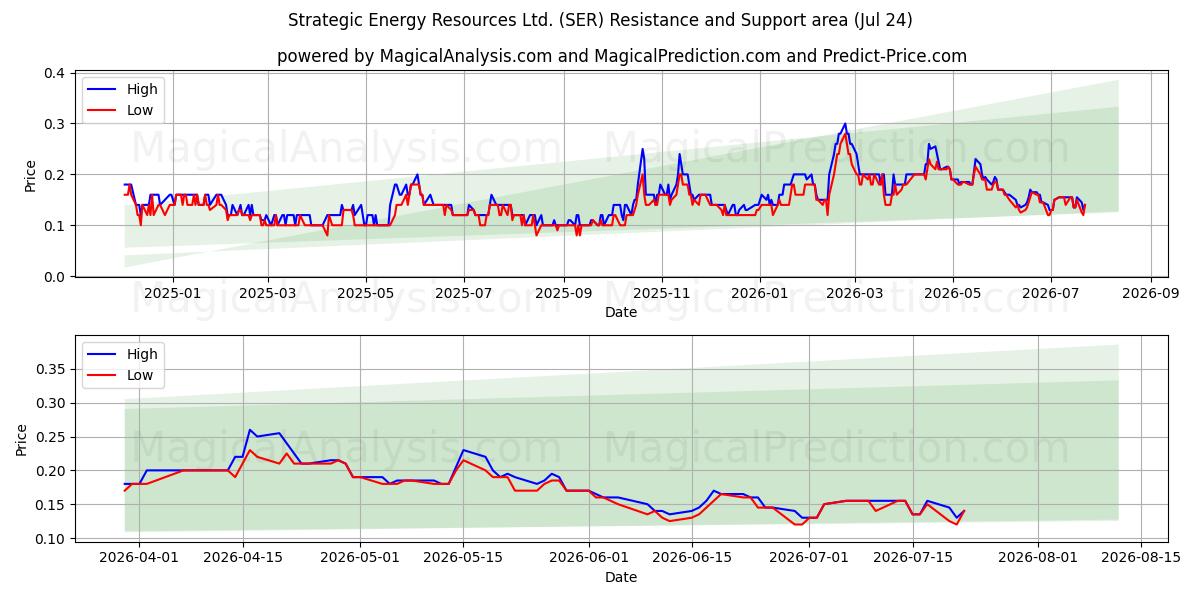Click the '0.0' y-axis label in top chart
The width and height of the screenshot is (1200, 600).
pyautogui.click(x=55, y=277)
